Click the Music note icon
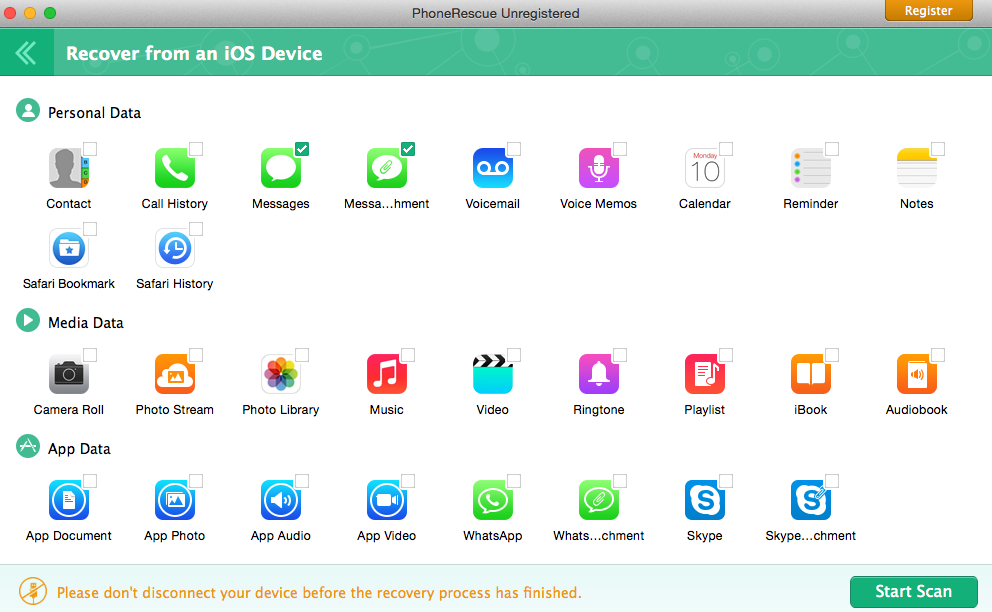Screen dimensions: 992x612 coord(387,374)
